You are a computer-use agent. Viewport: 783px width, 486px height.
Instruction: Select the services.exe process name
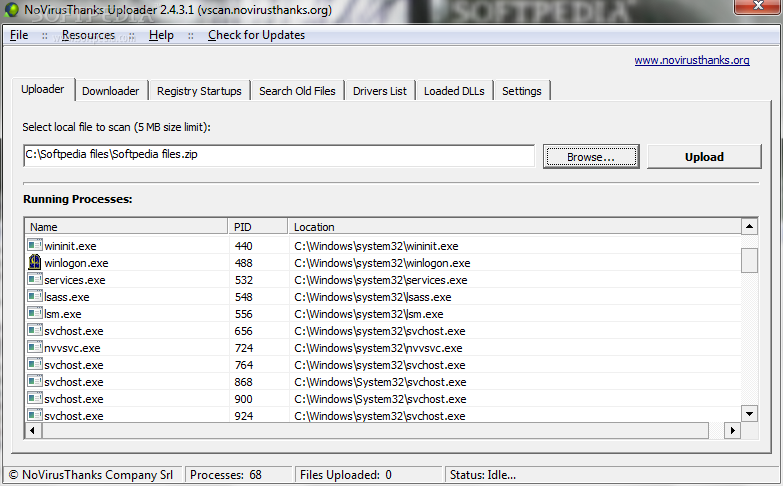74,280
